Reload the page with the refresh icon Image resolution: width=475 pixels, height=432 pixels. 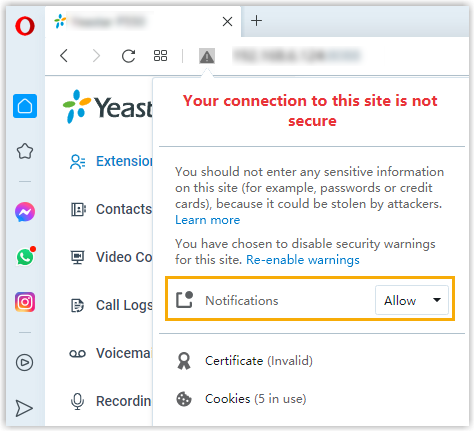tap(128, 56)
